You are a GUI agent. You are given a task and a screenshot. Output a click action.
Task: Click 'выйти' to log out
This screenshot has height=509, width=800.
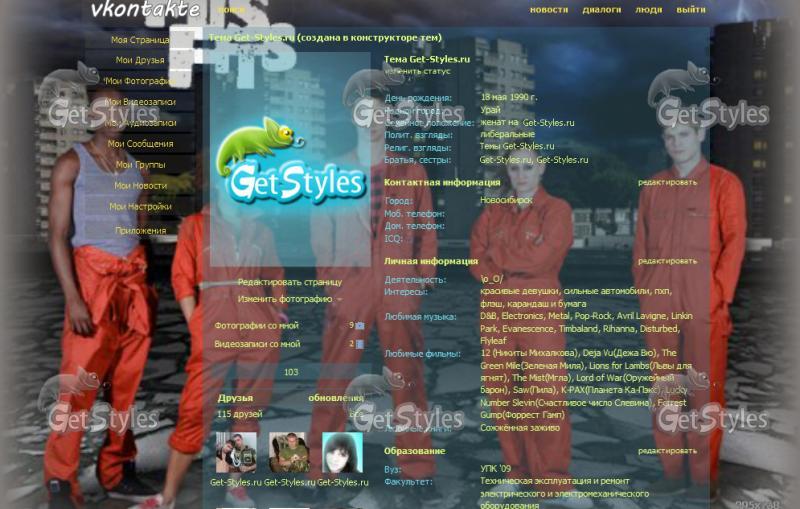(x=691, y=10)
